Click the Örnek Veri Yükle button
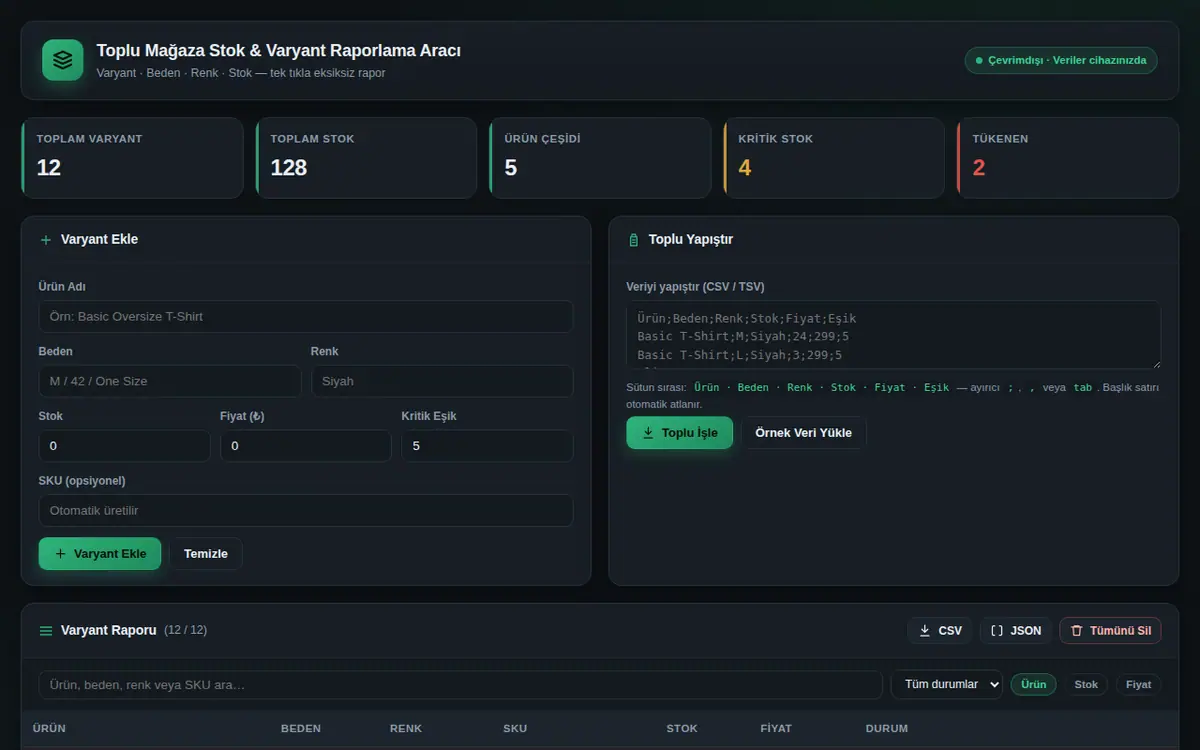Screen dimensions: 1200x750 (x=804, y=433)
